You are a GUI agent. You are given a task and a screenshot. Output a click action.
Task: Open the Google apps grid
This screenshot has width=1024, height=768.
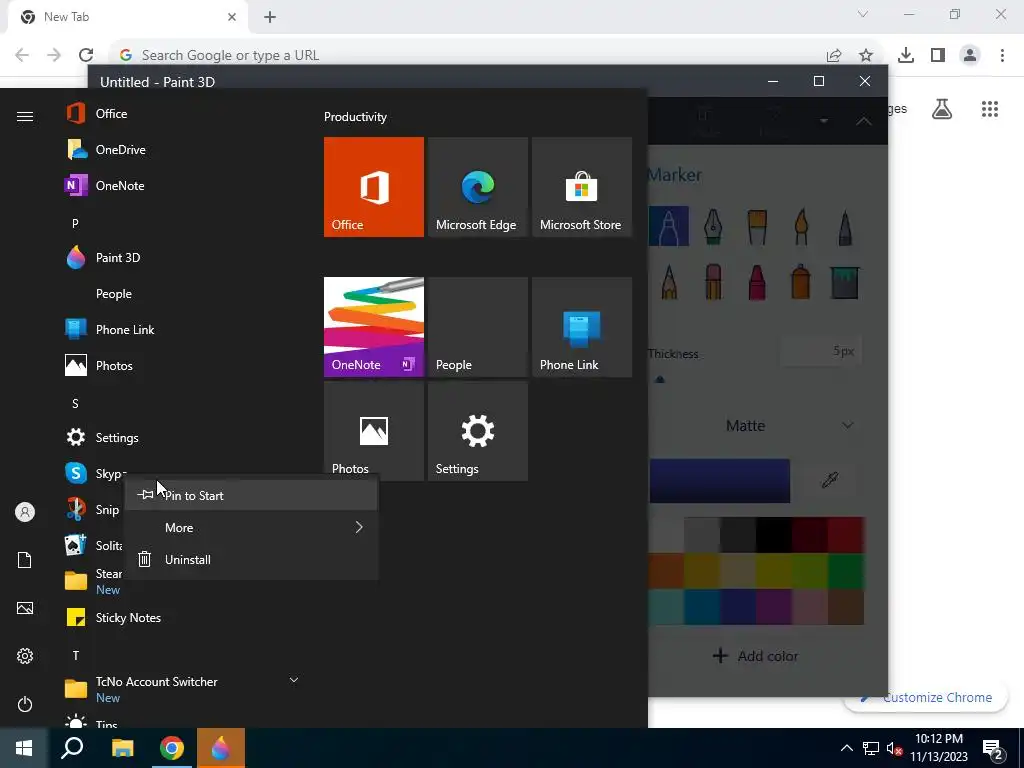tap(990, 109)
